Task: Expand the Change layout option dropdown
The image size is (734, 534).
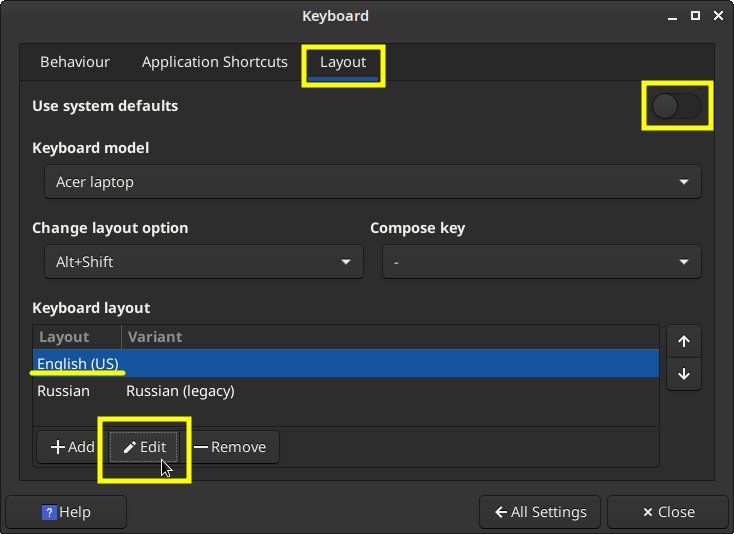Action: pos(203,262)
